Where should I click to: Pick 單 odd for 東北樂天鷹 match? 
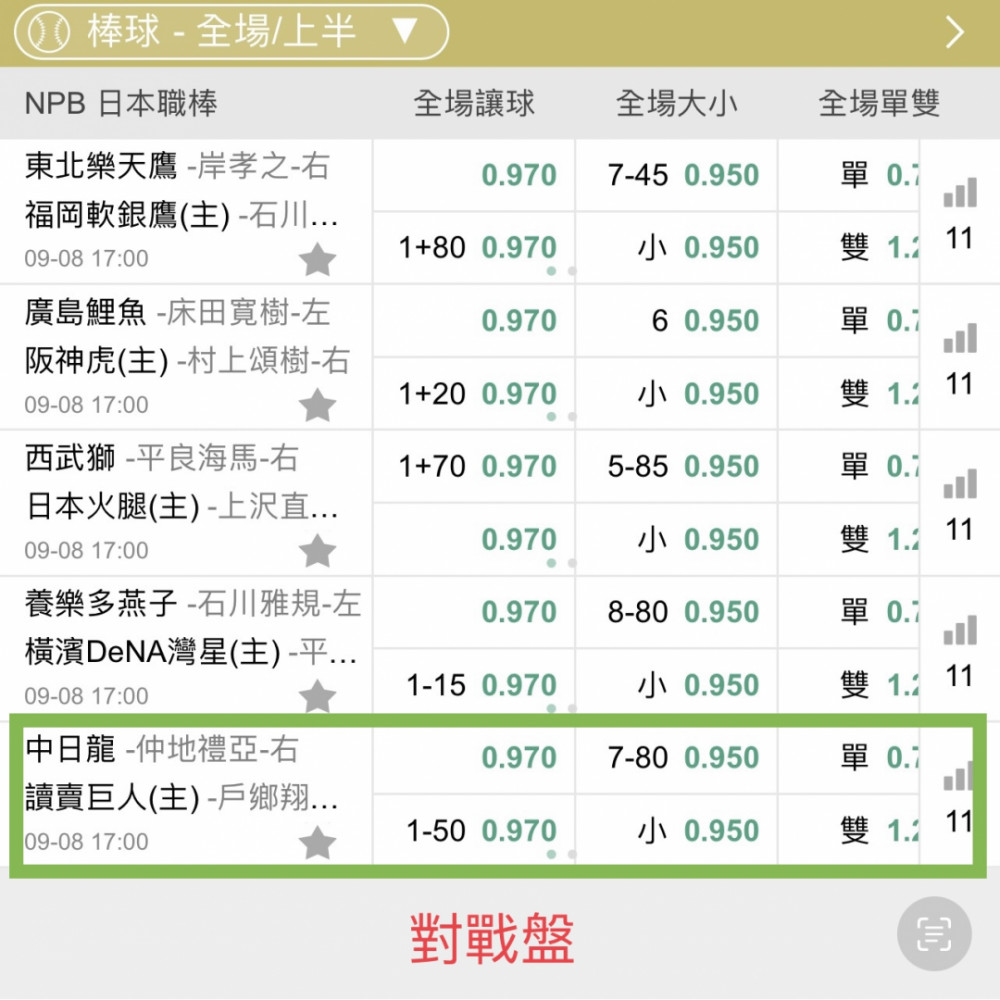click(x=849, y=175)
